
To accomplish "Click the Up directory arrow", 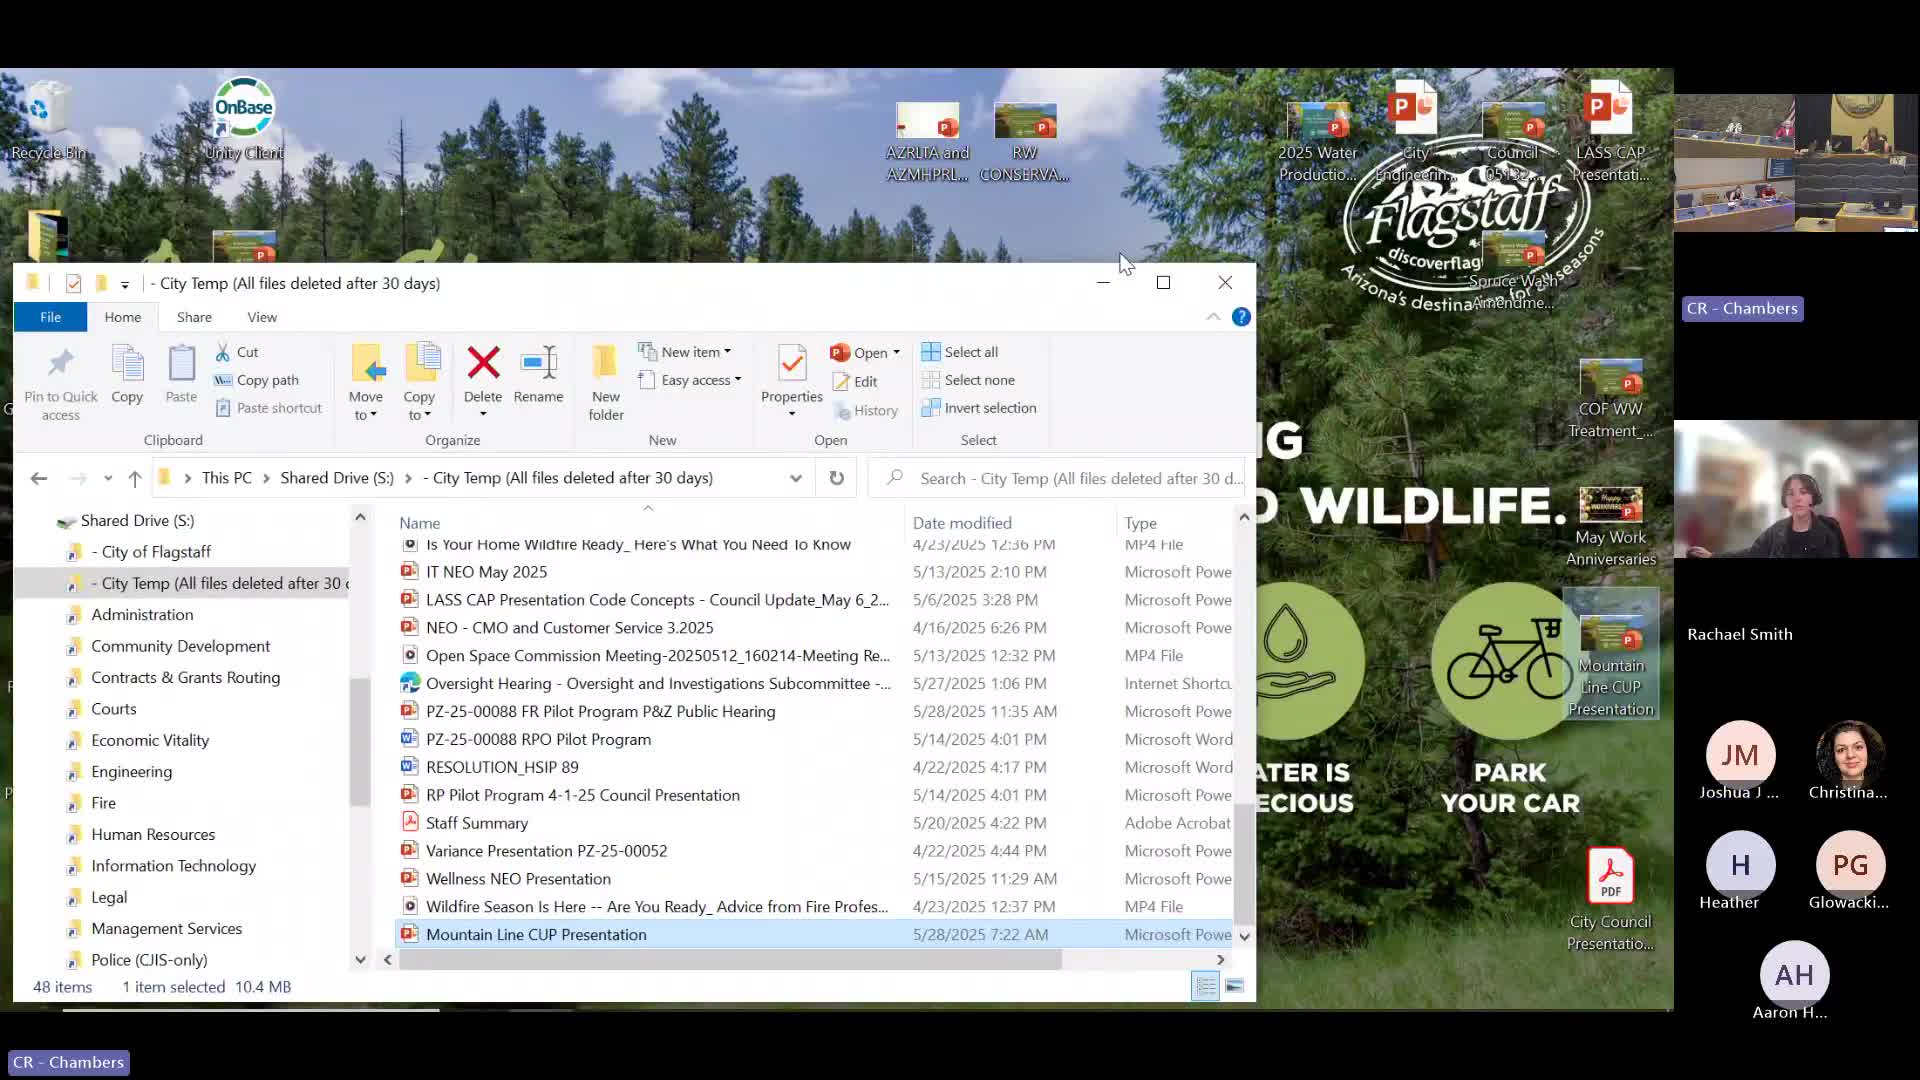I will [135, 478].
